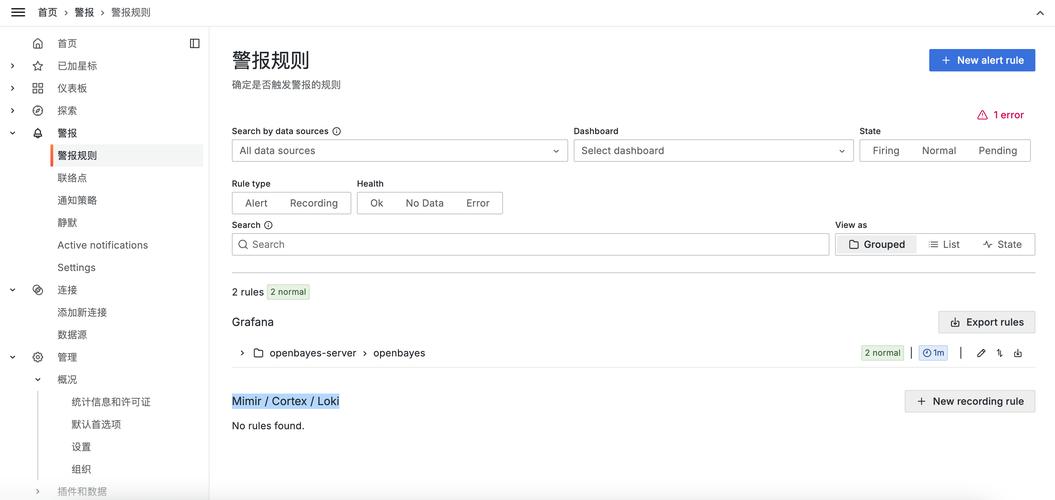
Task: Collapse the 概况 sidebar subsection
Action: coord(38,380)
